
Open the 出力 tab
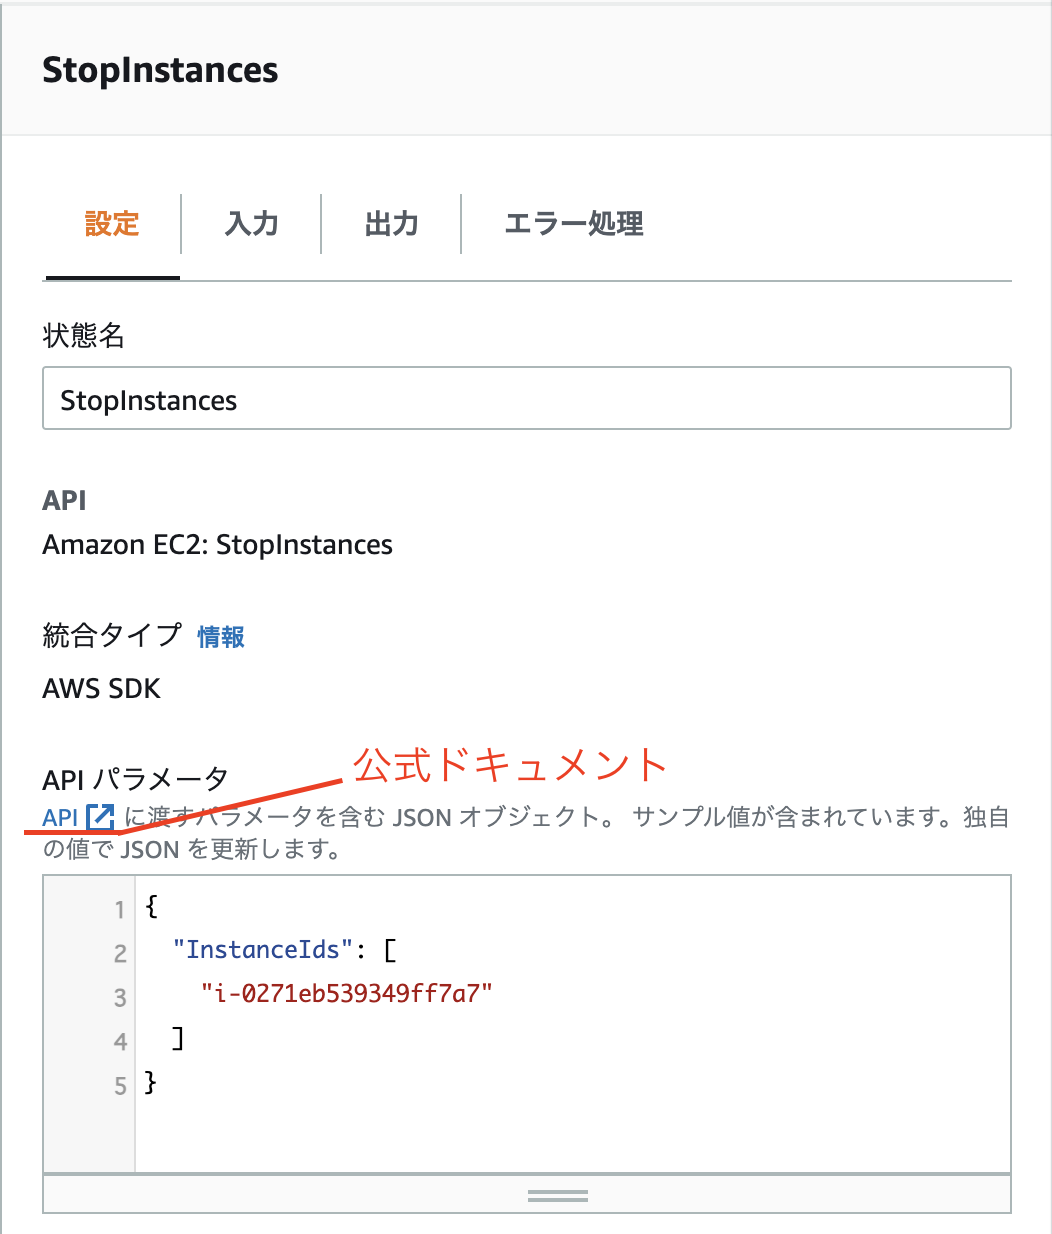click(392, 224)
